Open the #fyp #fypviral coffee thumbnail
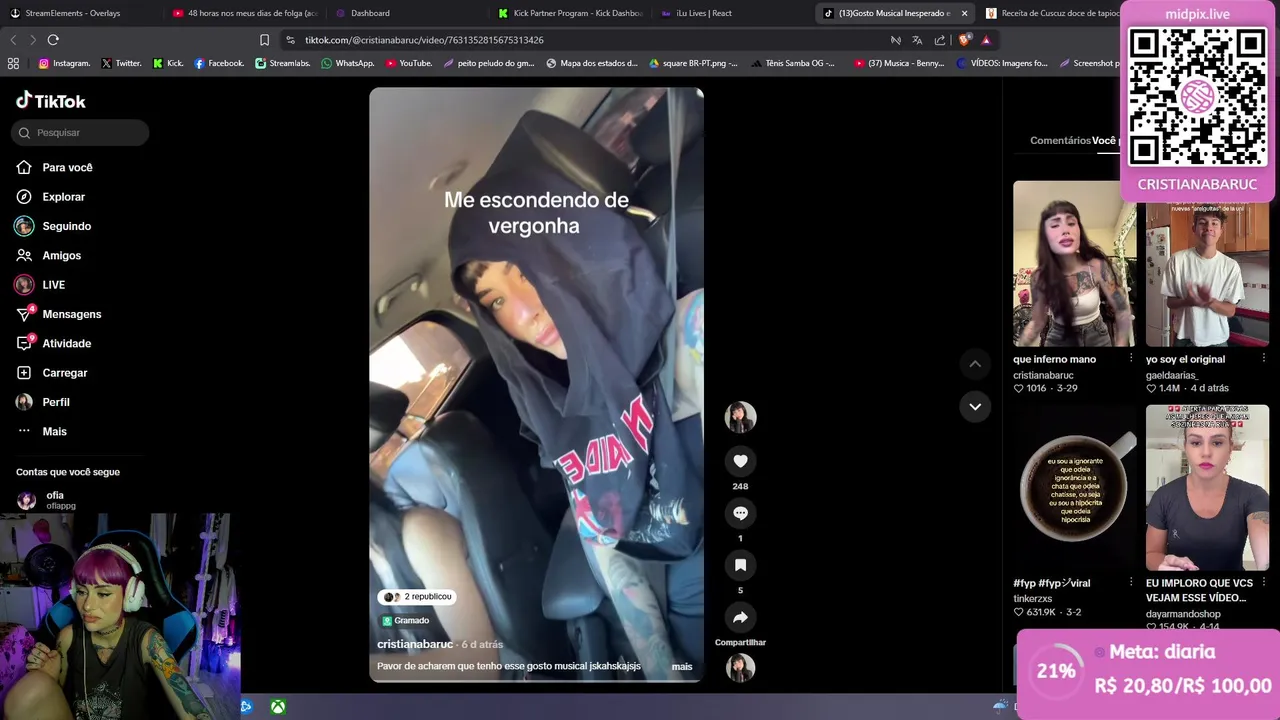This screenshot has height=720, width=1280. [1074, 487]
